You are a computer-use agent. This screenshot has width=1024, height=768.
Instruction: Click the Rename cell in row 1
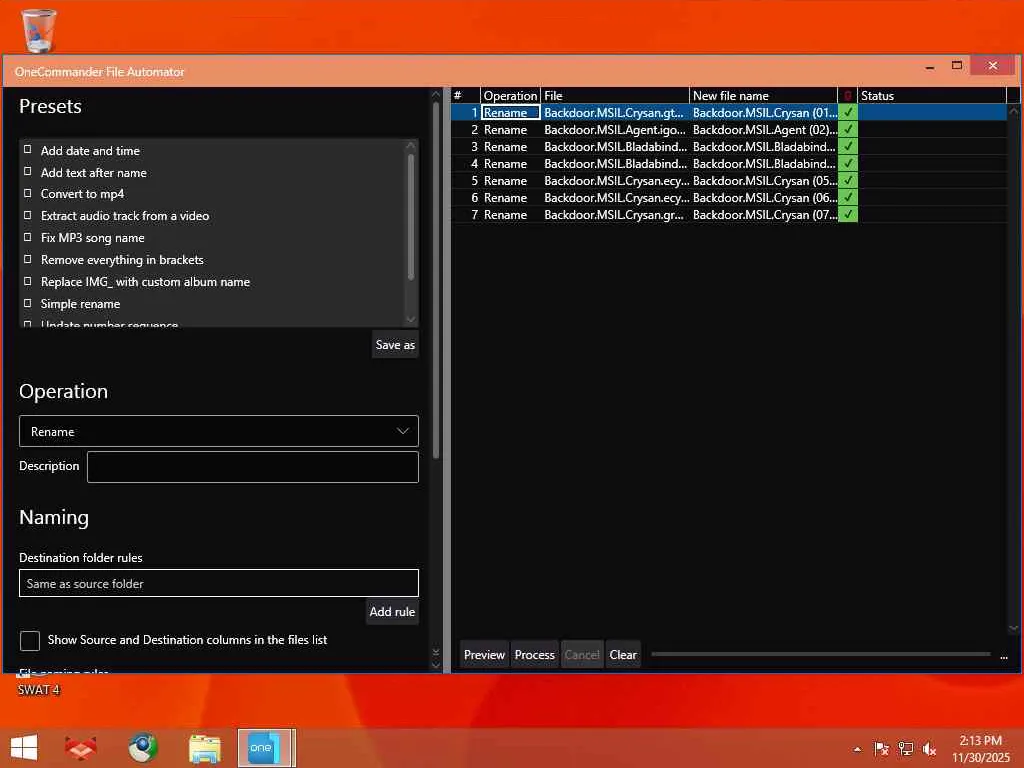tap(511, 112)
